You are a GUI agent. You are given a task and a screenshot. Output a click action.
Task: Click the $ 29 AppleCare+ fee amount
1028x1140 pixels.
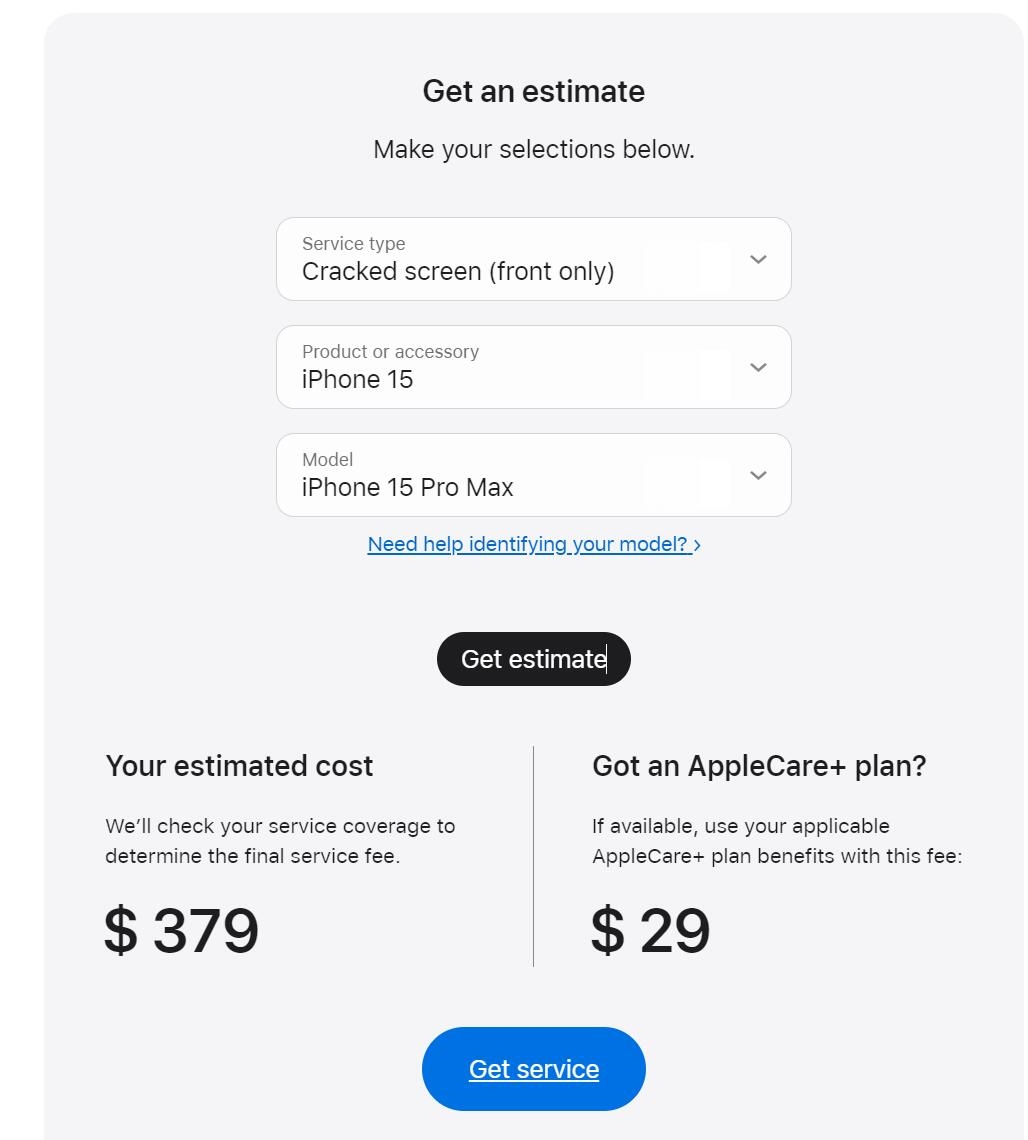click(651, 931)
